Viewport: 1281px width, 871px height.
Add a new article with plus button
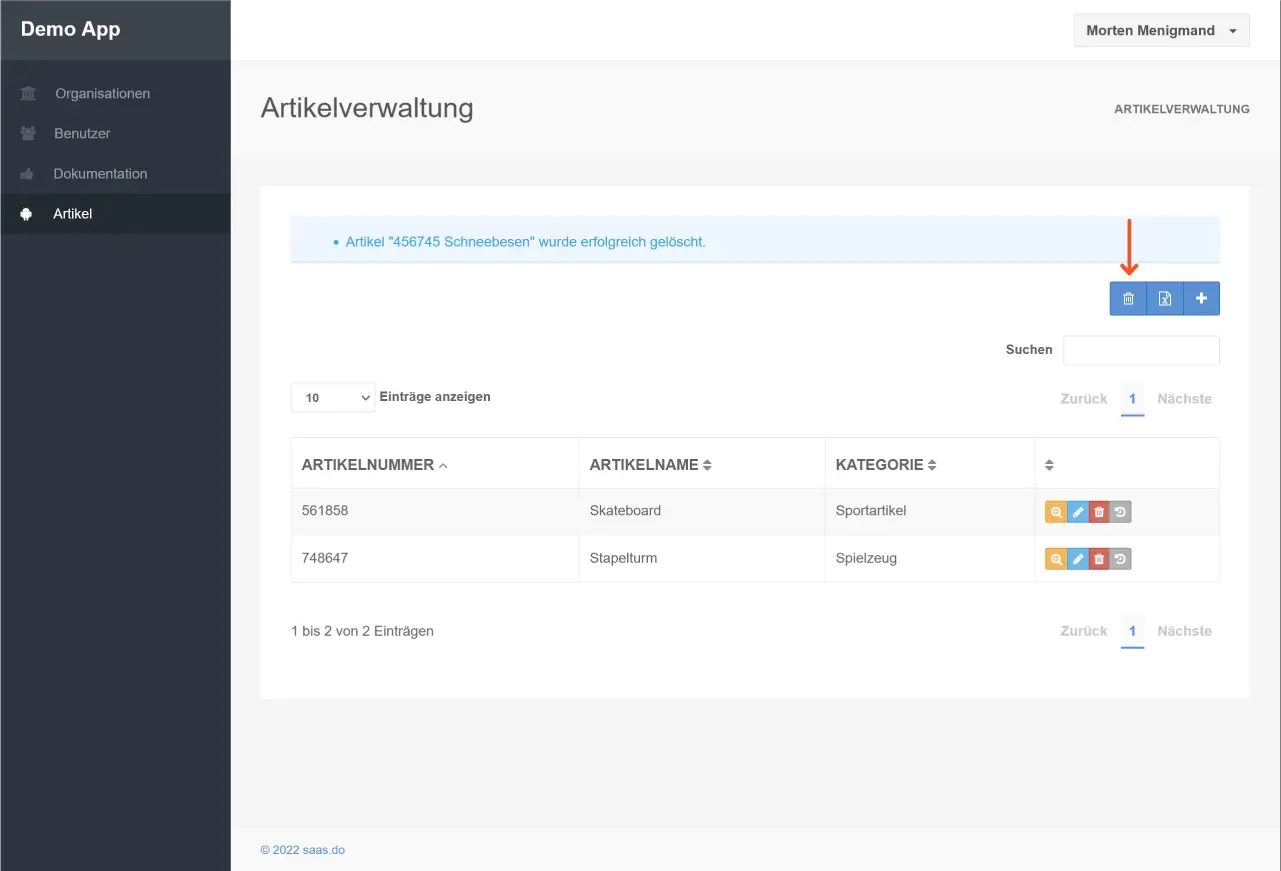click(1201, 299)
